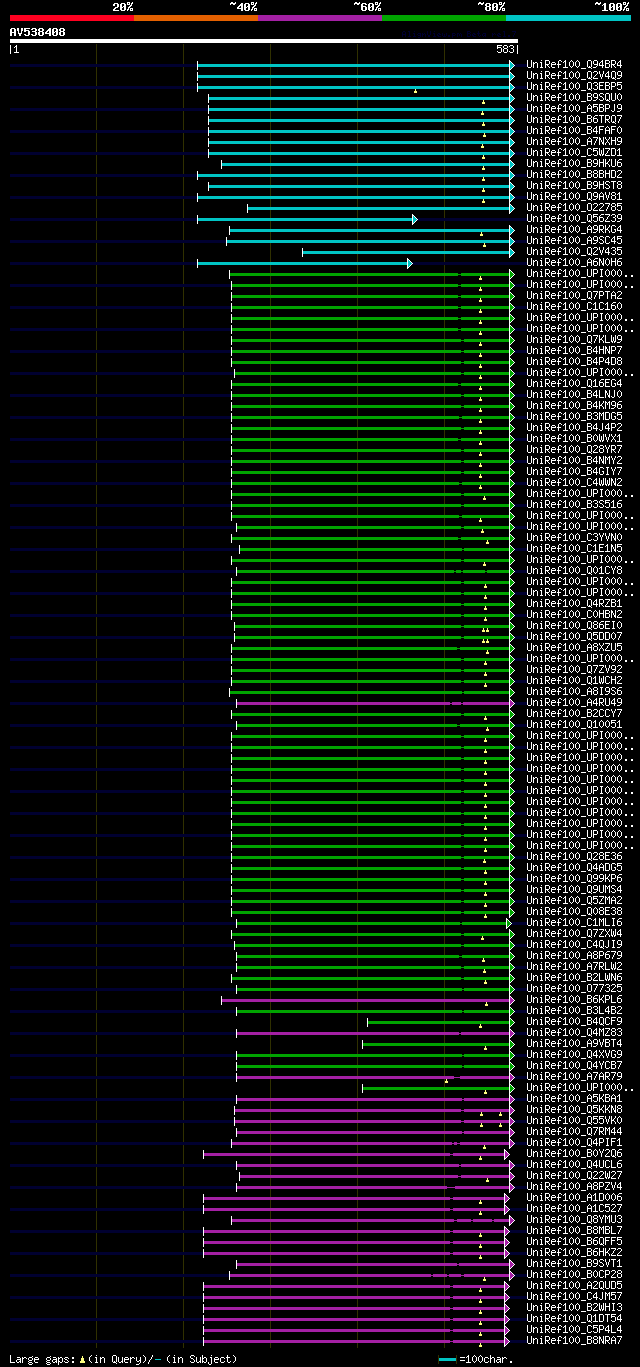Viewport: 640px width, 1367px height.
Task: Click label UniRef100_Q55VK0
Action: [x=574, y=1121]
